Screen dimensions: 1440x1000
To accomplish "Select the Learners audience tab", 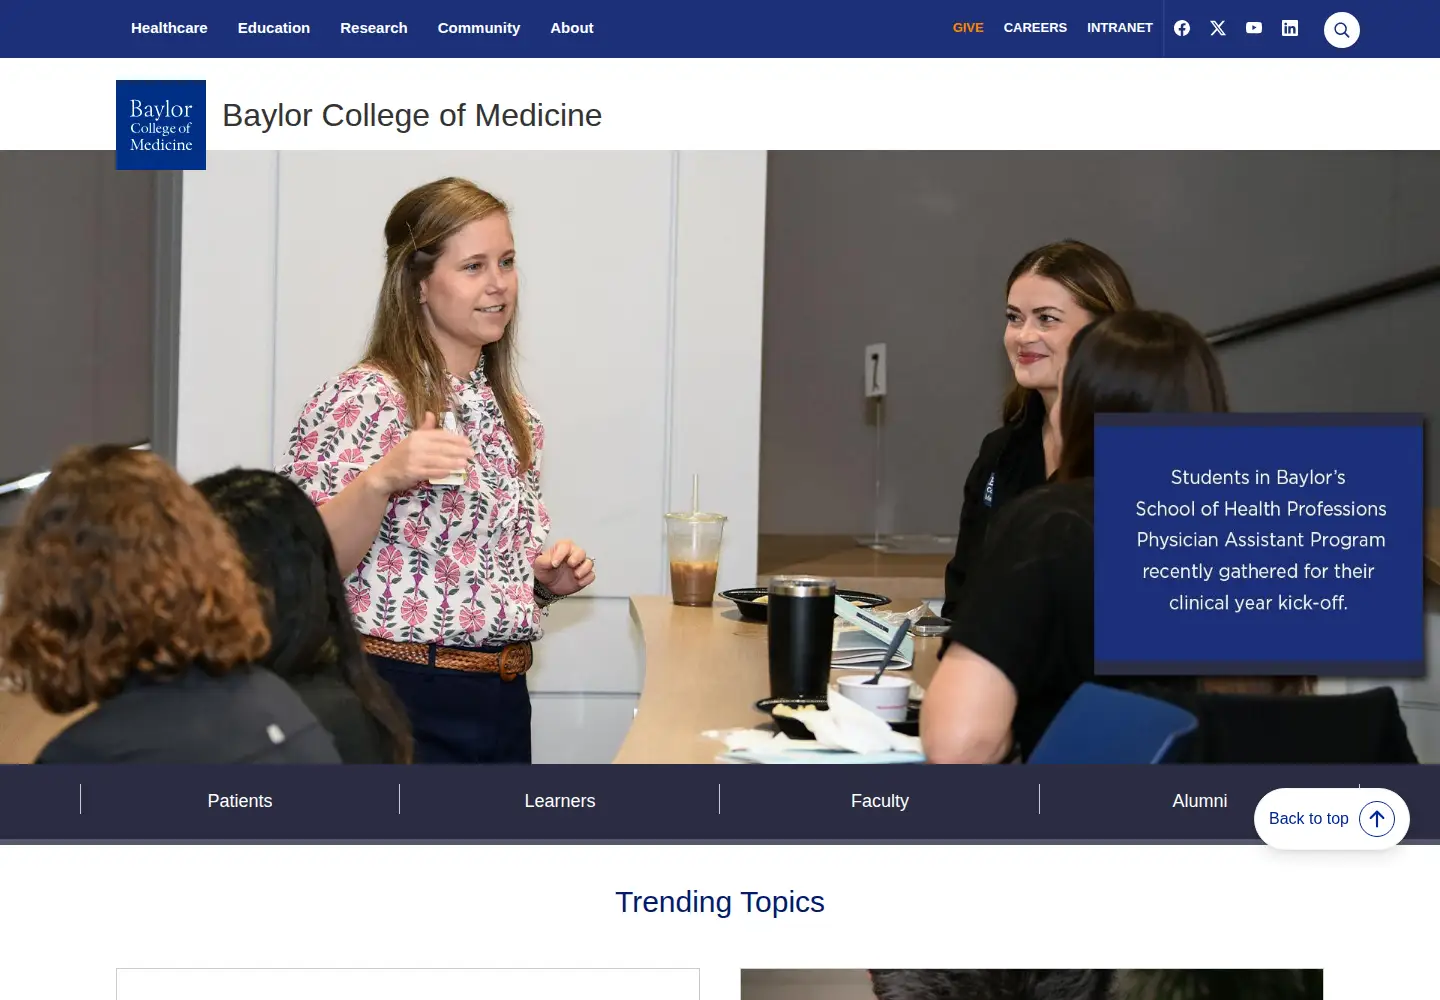I will click(560, 801).
